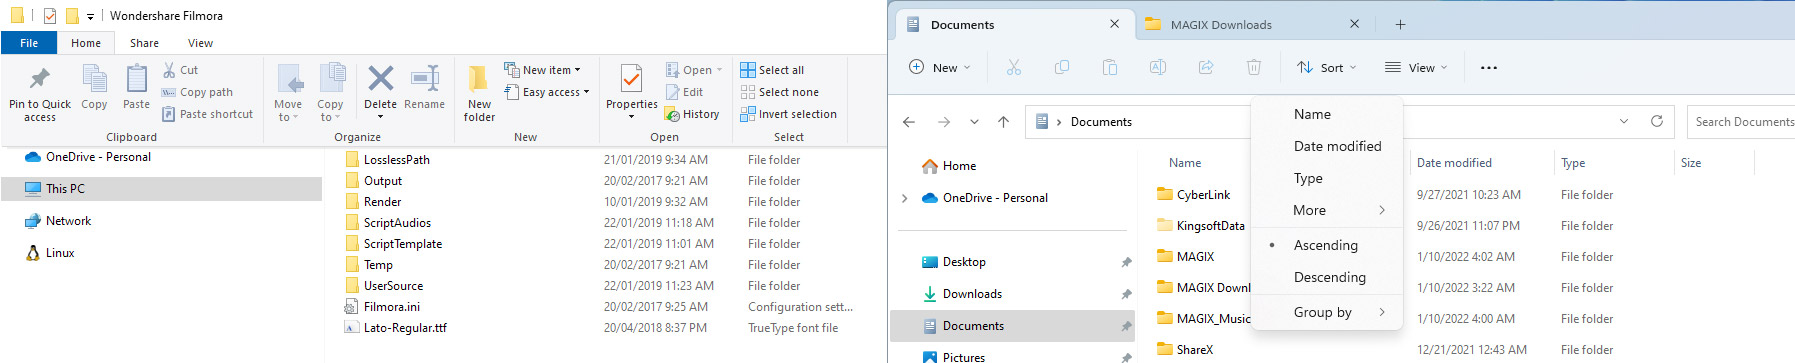
Task: Select Ascending sort order
Action: 1327,245
